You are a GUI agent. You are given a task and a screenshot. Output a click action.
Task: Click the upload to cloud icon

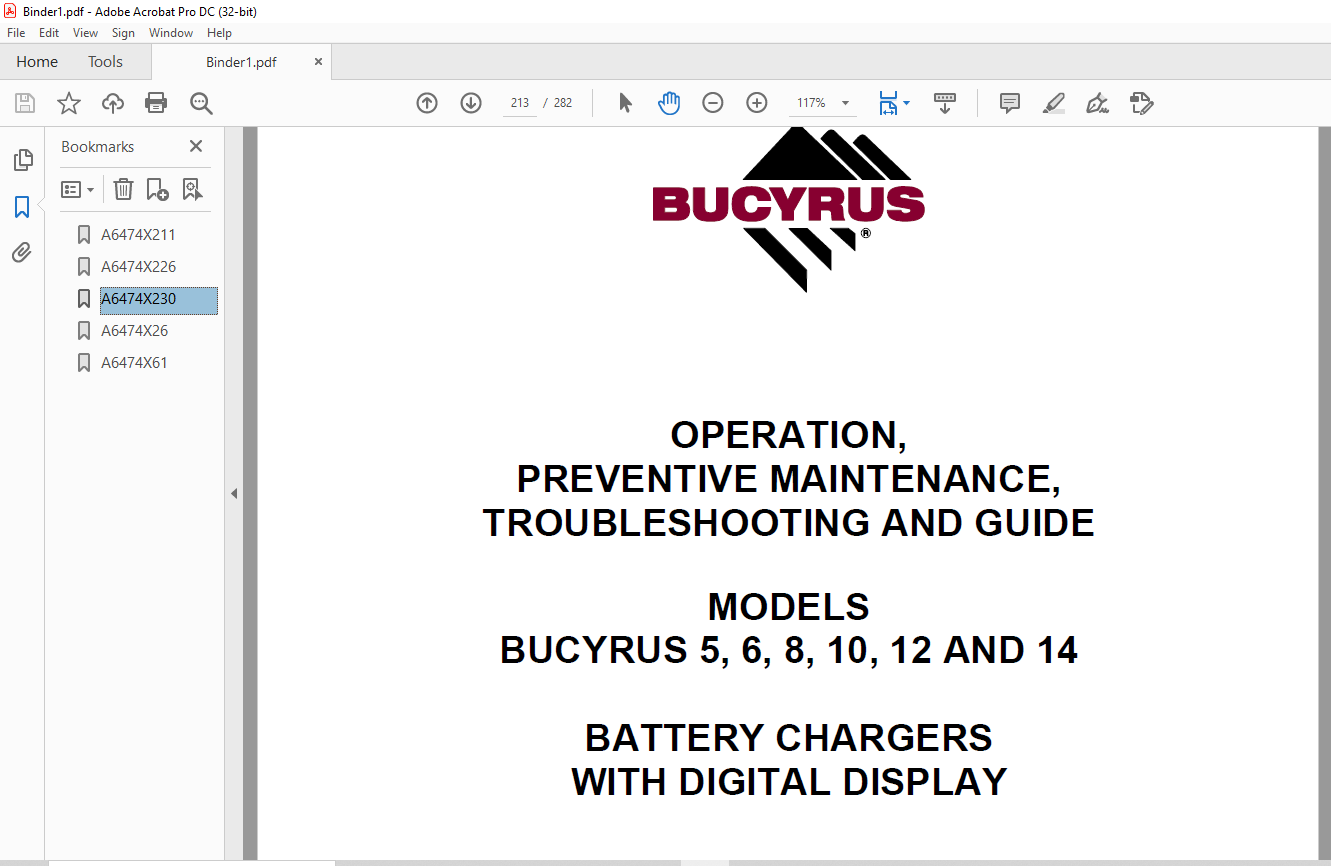tap(113, 103)
